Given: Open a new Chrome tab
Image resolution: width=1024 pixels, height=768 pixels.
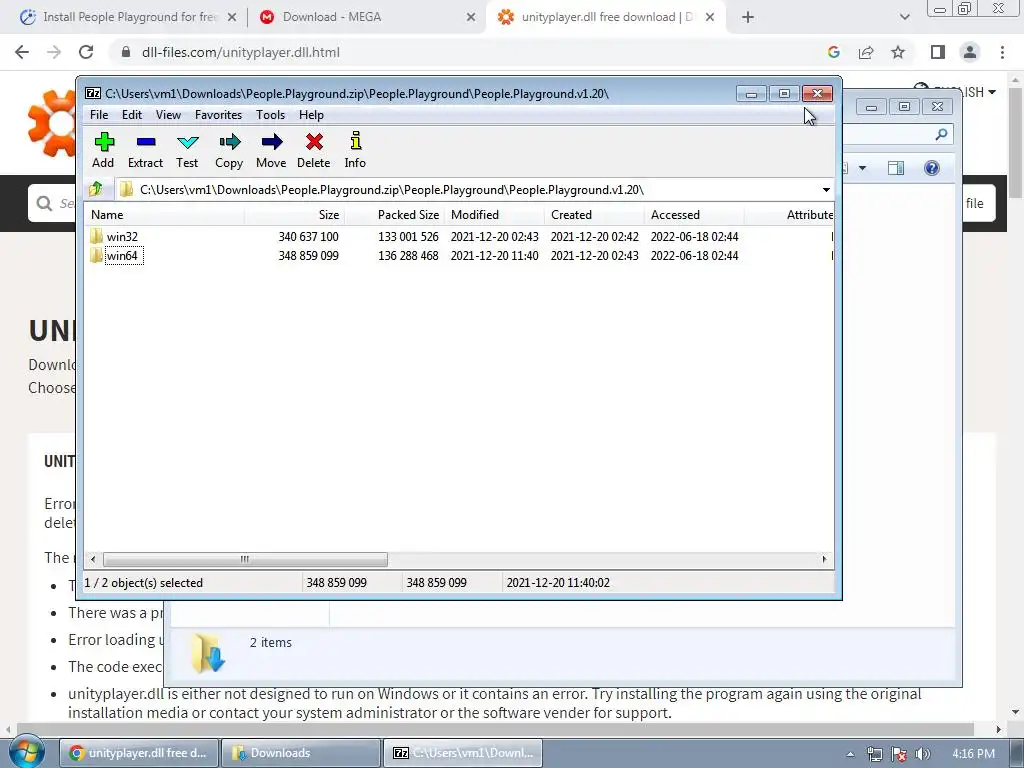Looking at the screenshot, I should (x=748, y=17).
